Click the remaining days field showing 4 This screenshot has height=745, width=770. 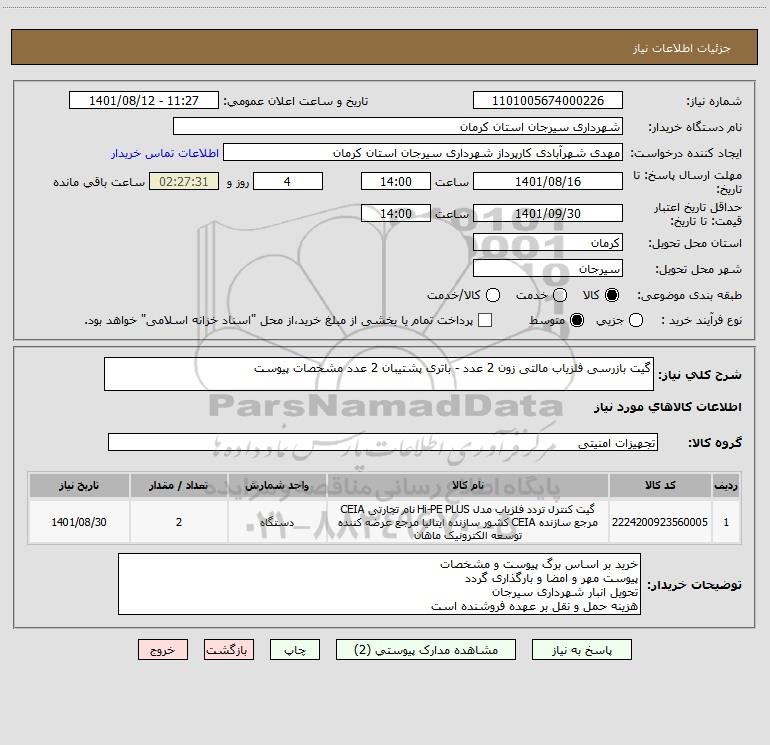(288, 181)
